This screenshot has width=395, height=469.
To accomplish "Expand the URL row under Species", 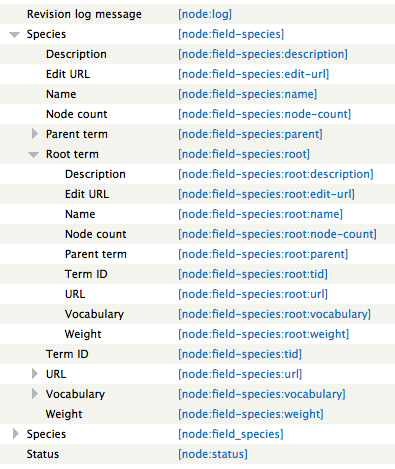I will coord(34,374).
